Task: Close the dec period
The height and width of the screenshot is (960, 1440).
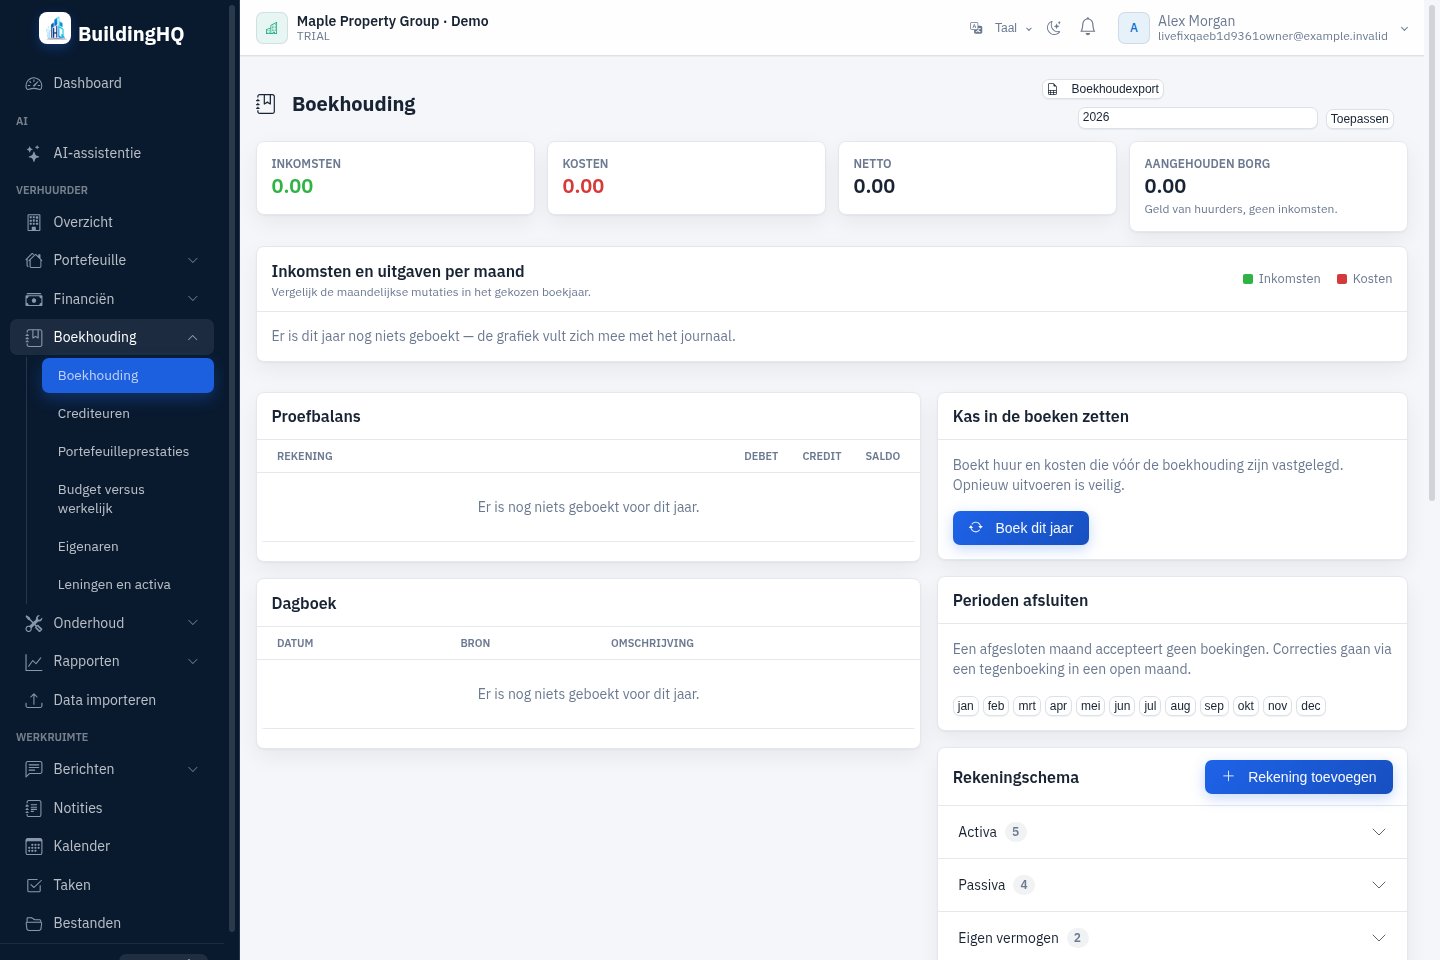Action: click(x=1311, y=706)
